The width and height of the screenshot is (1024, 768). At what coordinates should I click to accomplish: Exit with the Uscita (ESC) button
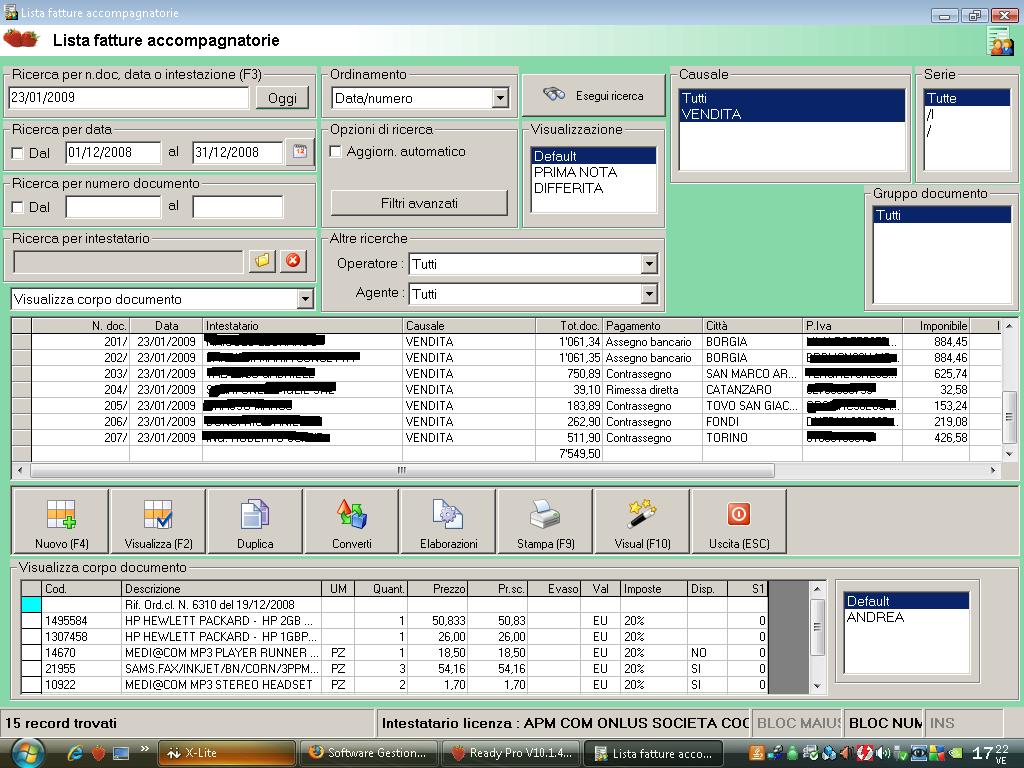pyautogui.click(x=739, y=521)
